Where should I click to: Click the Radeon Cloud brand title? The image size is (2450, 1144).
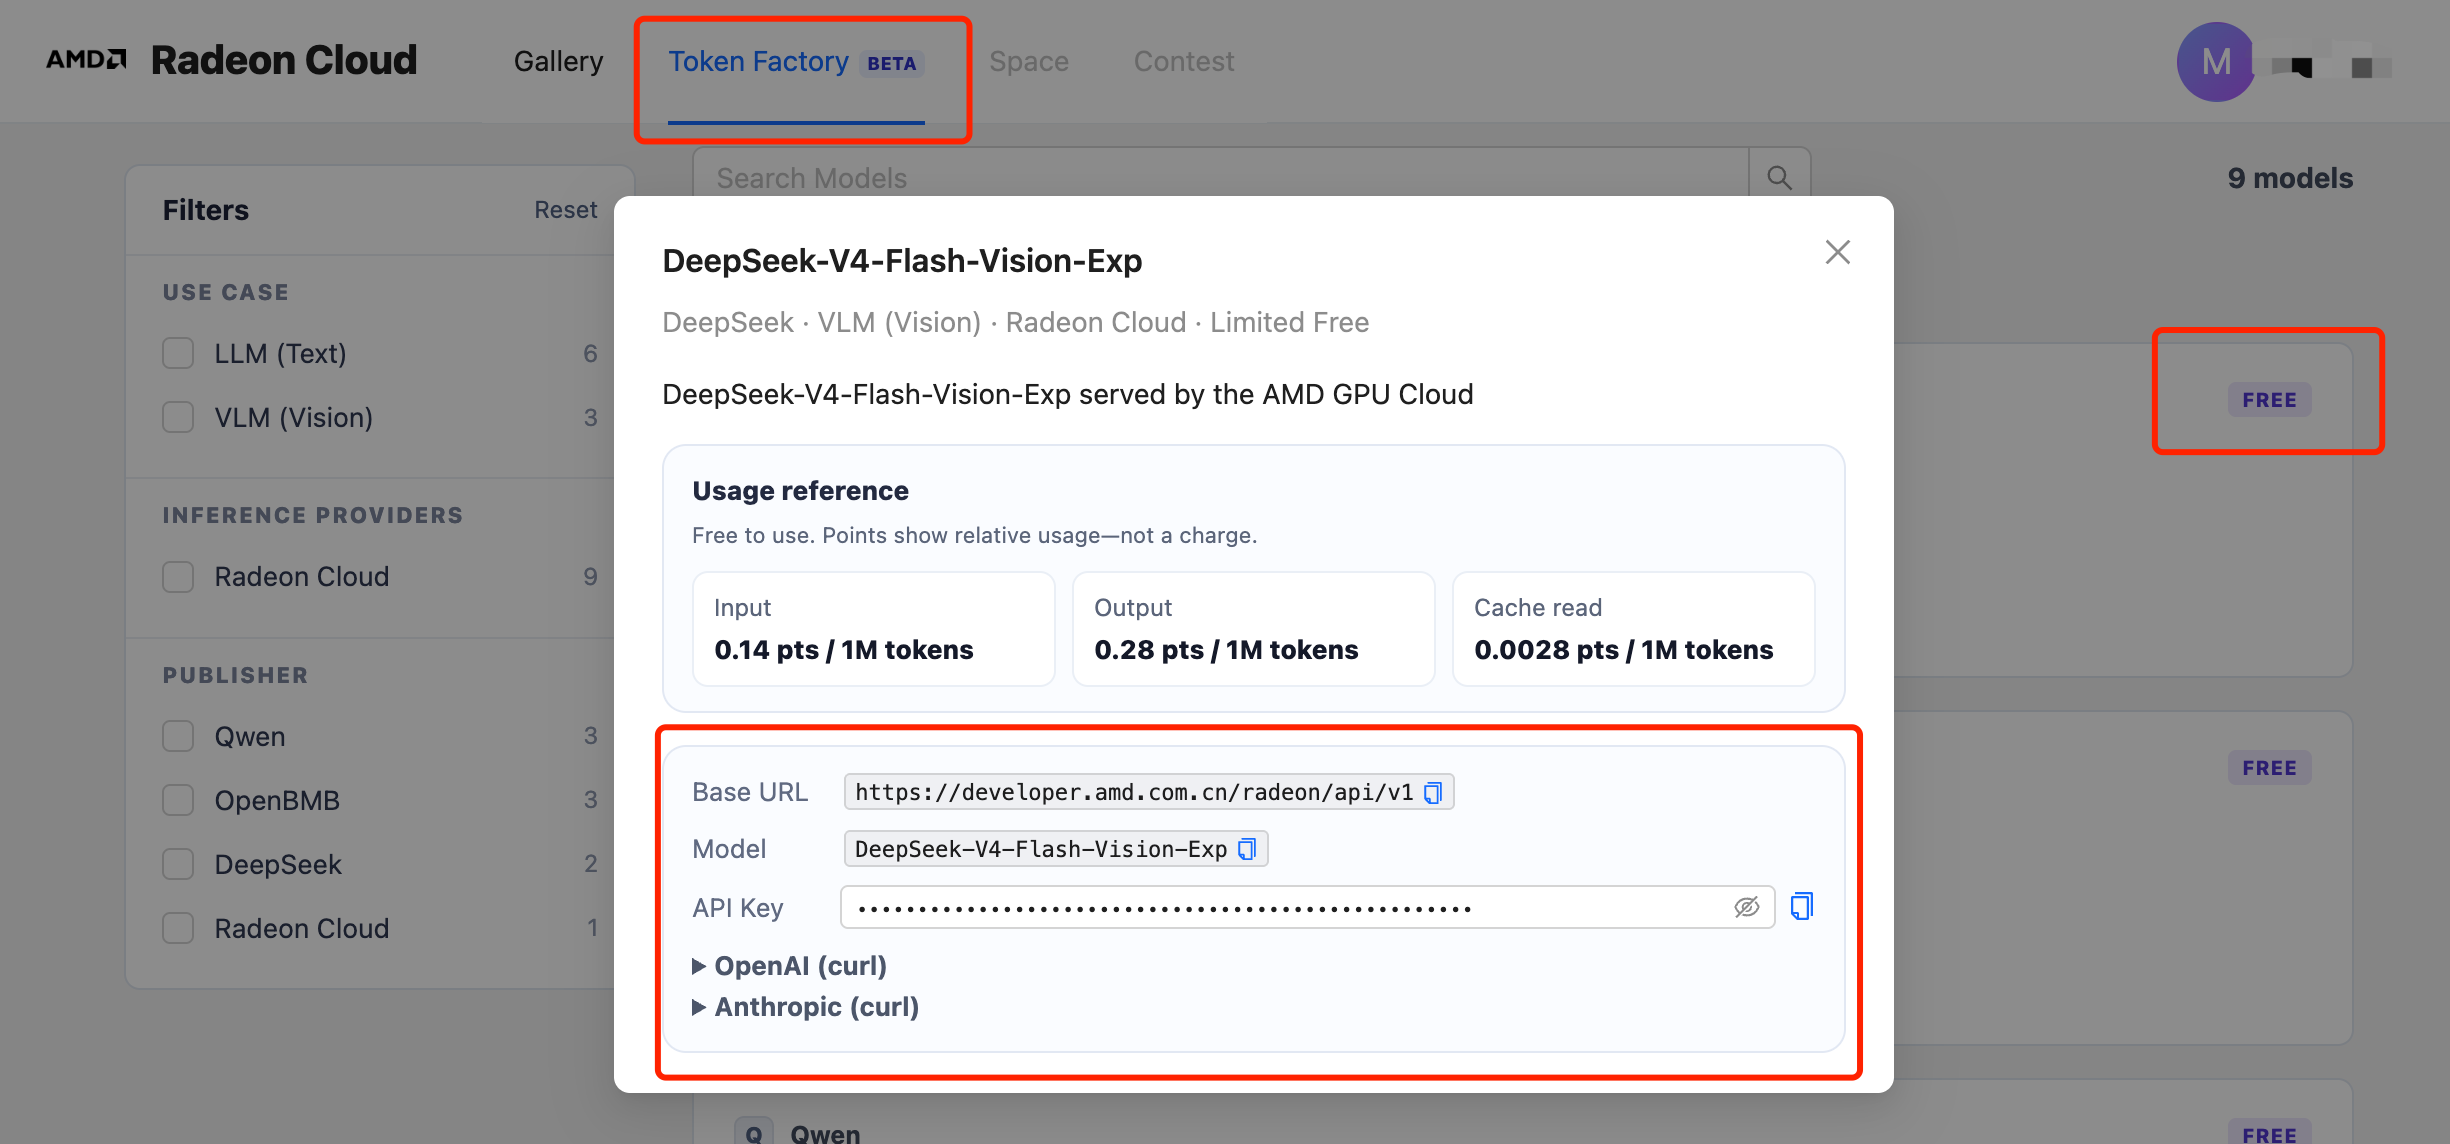pos(284,60)
